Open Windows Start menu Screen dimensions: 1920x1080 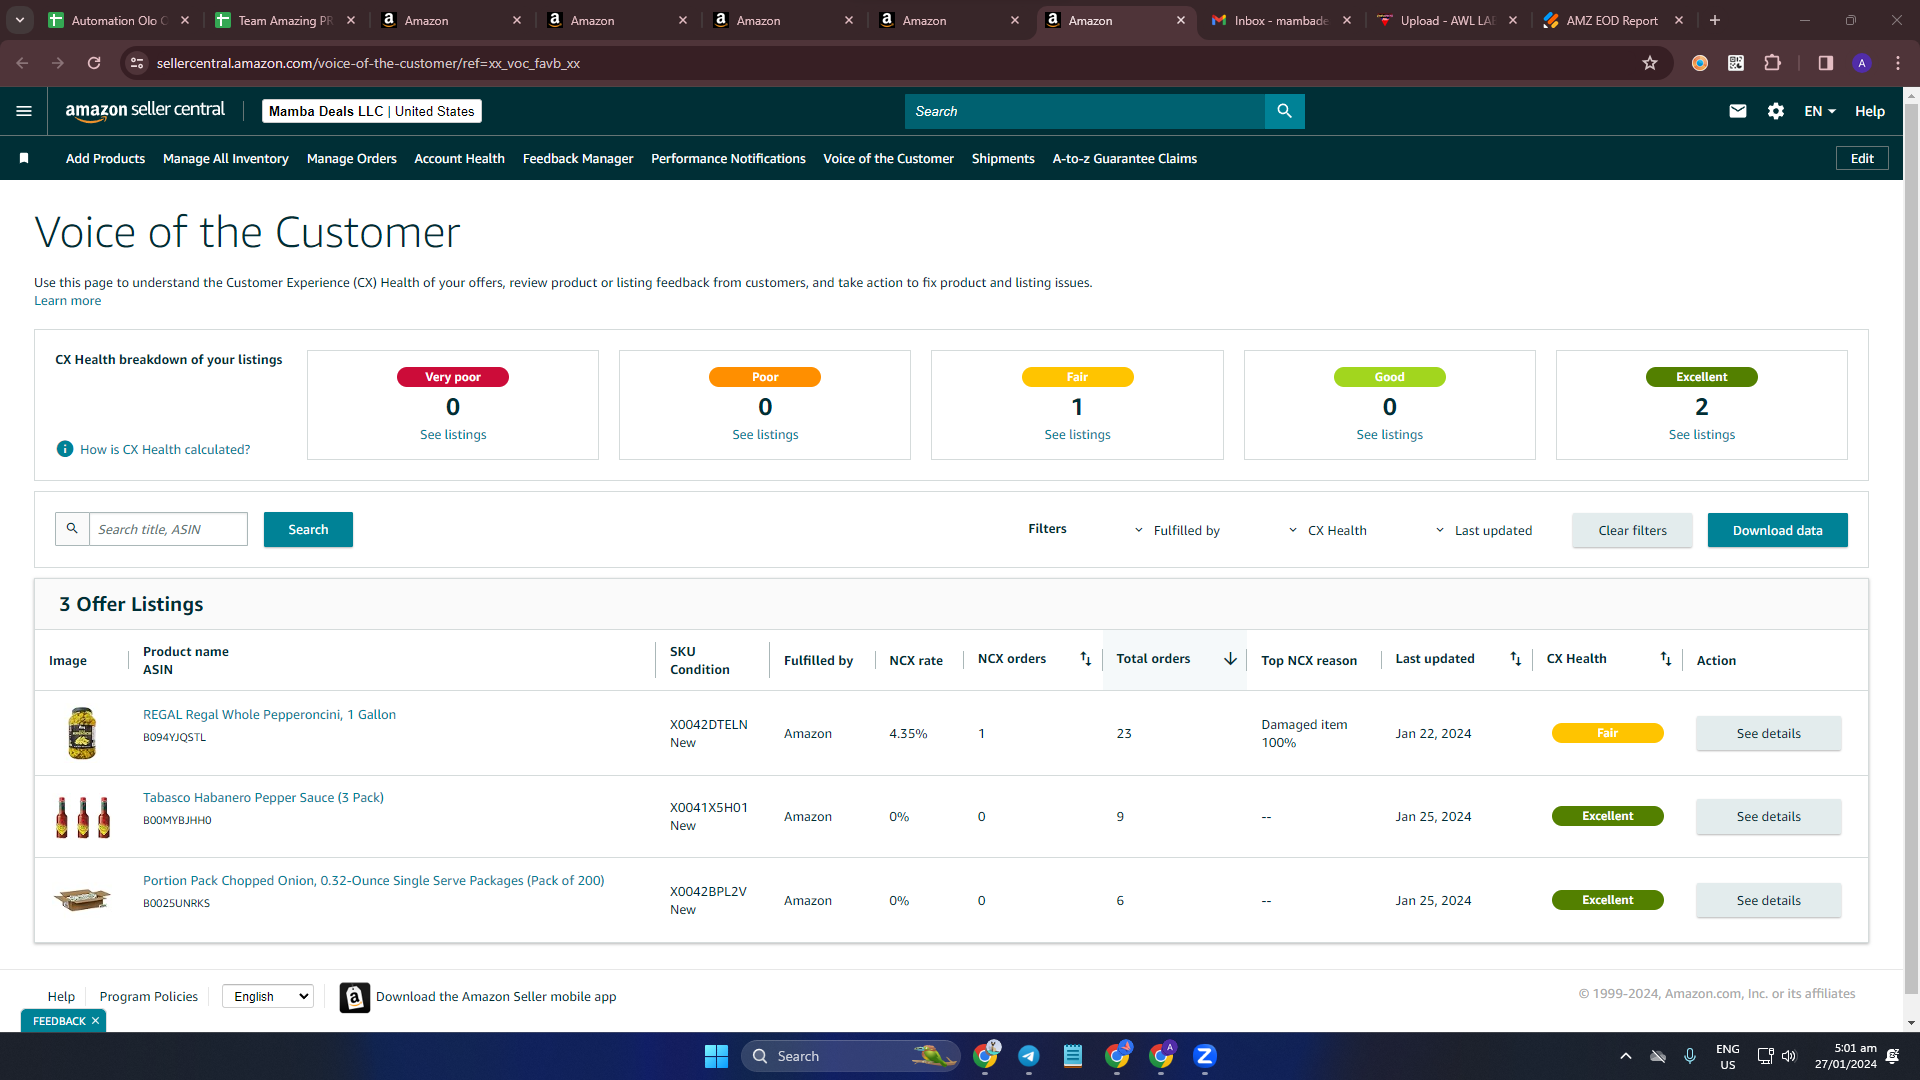pyautogui.click(x=716, y=1056)
